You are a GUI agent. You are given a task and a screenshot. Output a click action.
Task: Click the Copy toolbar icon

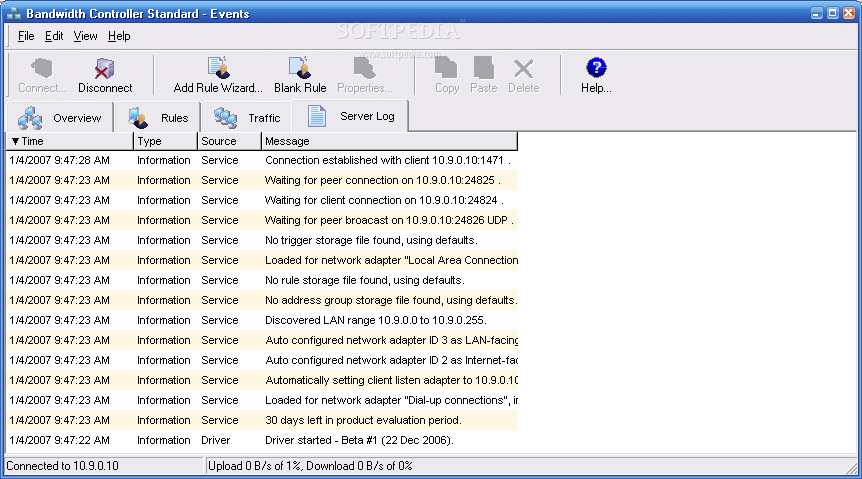[446, 75]
